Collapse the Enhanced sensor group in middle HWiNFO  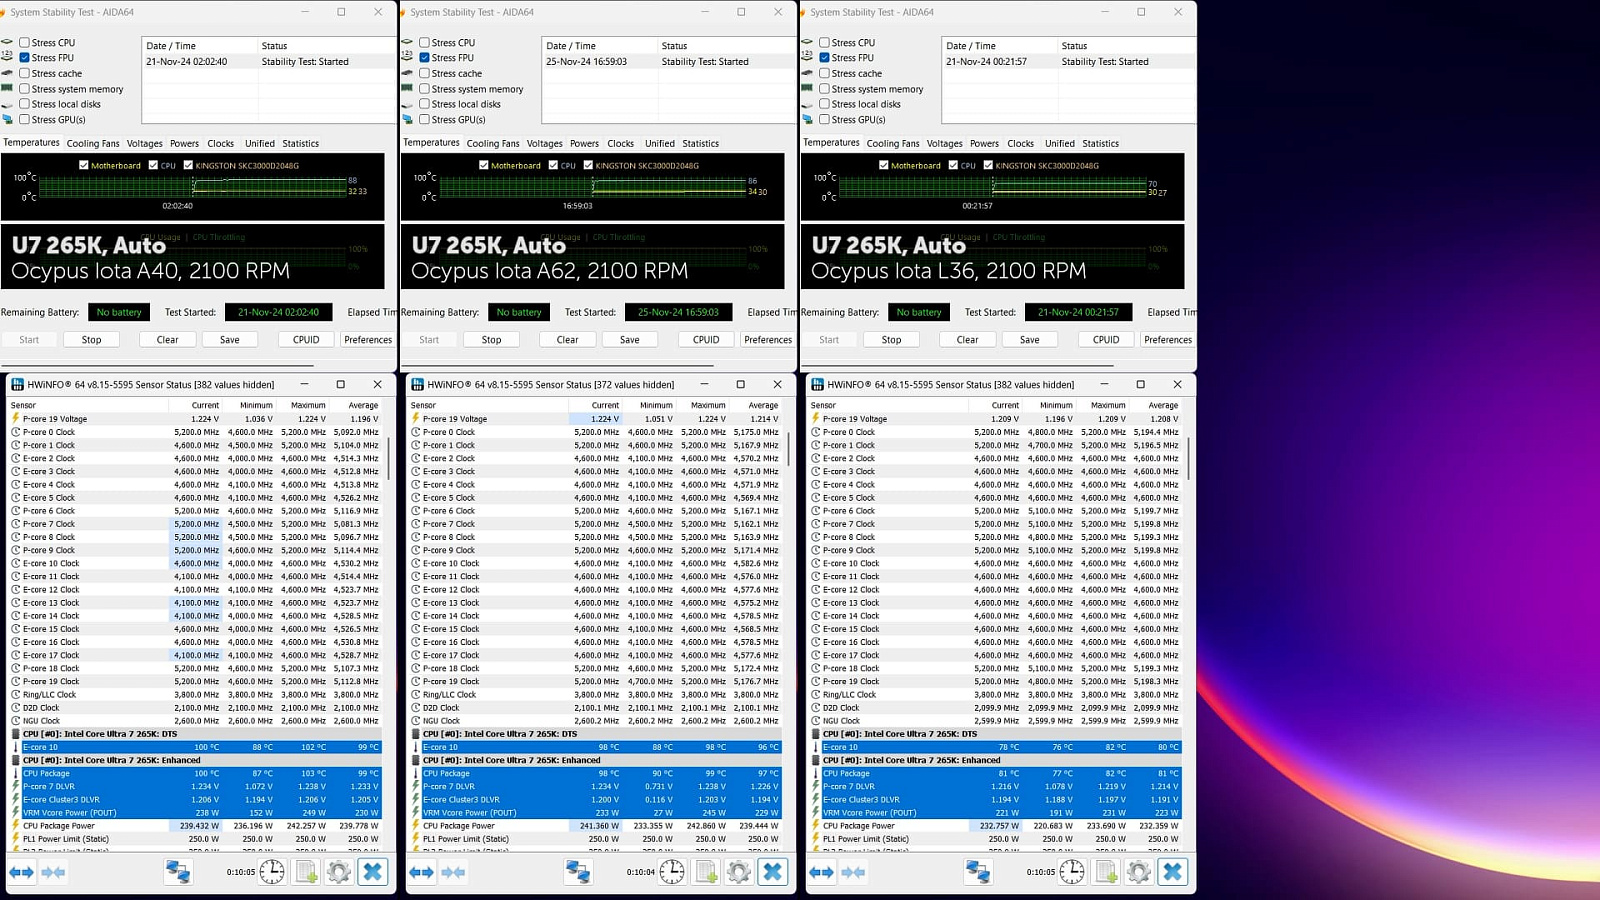416,760
